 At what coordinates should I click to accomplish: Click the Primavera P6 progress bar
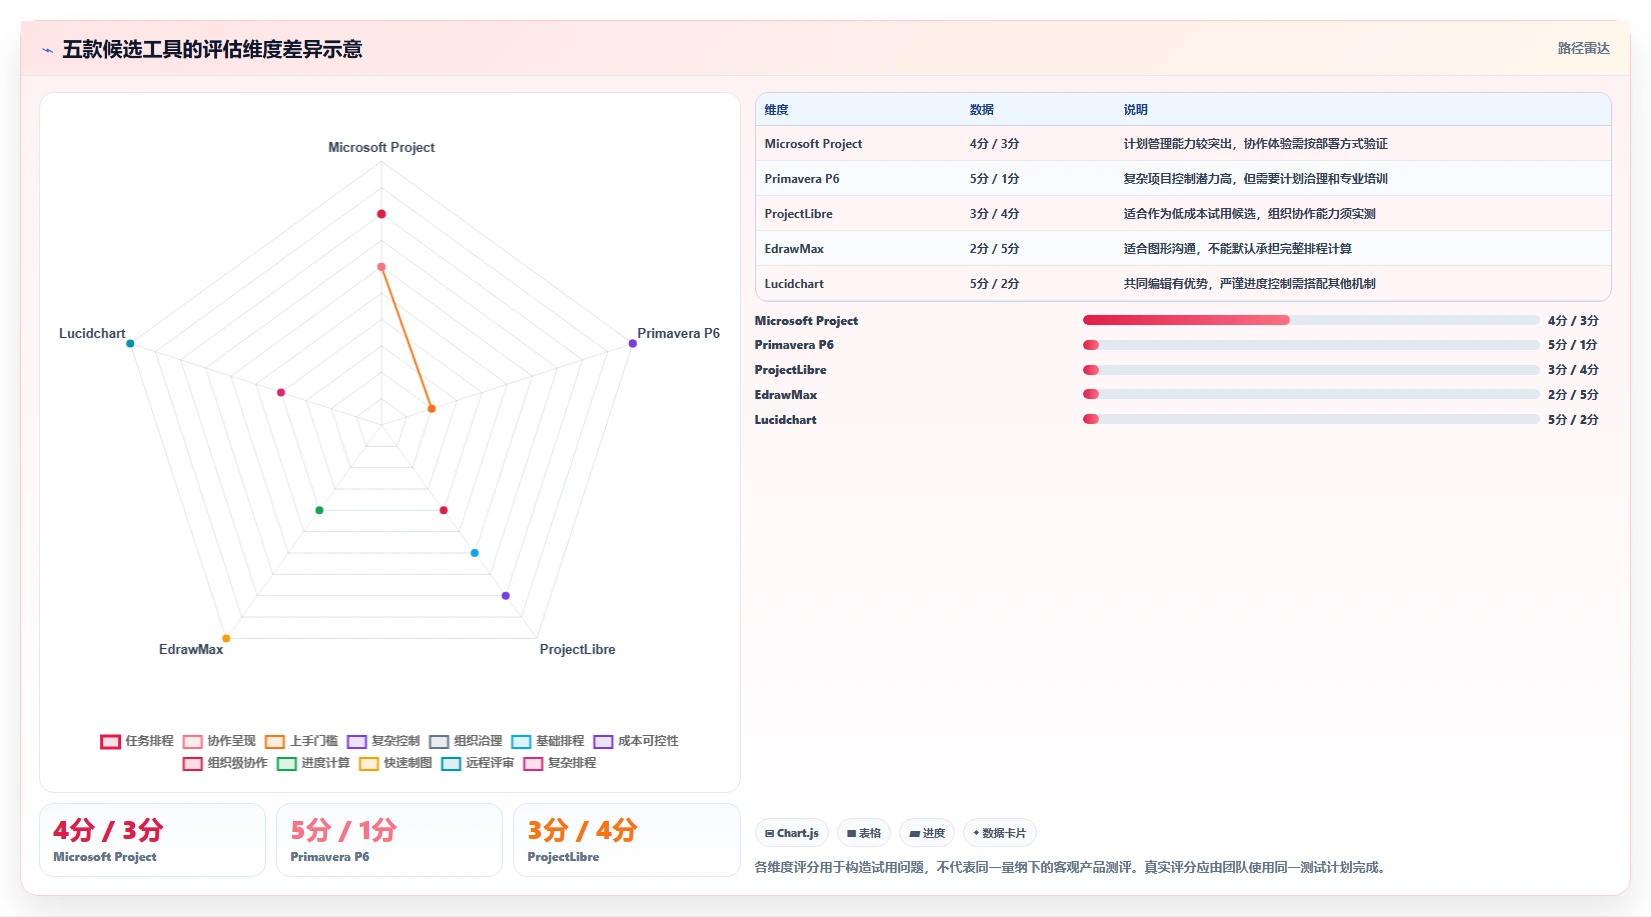tap(1311, 345)
